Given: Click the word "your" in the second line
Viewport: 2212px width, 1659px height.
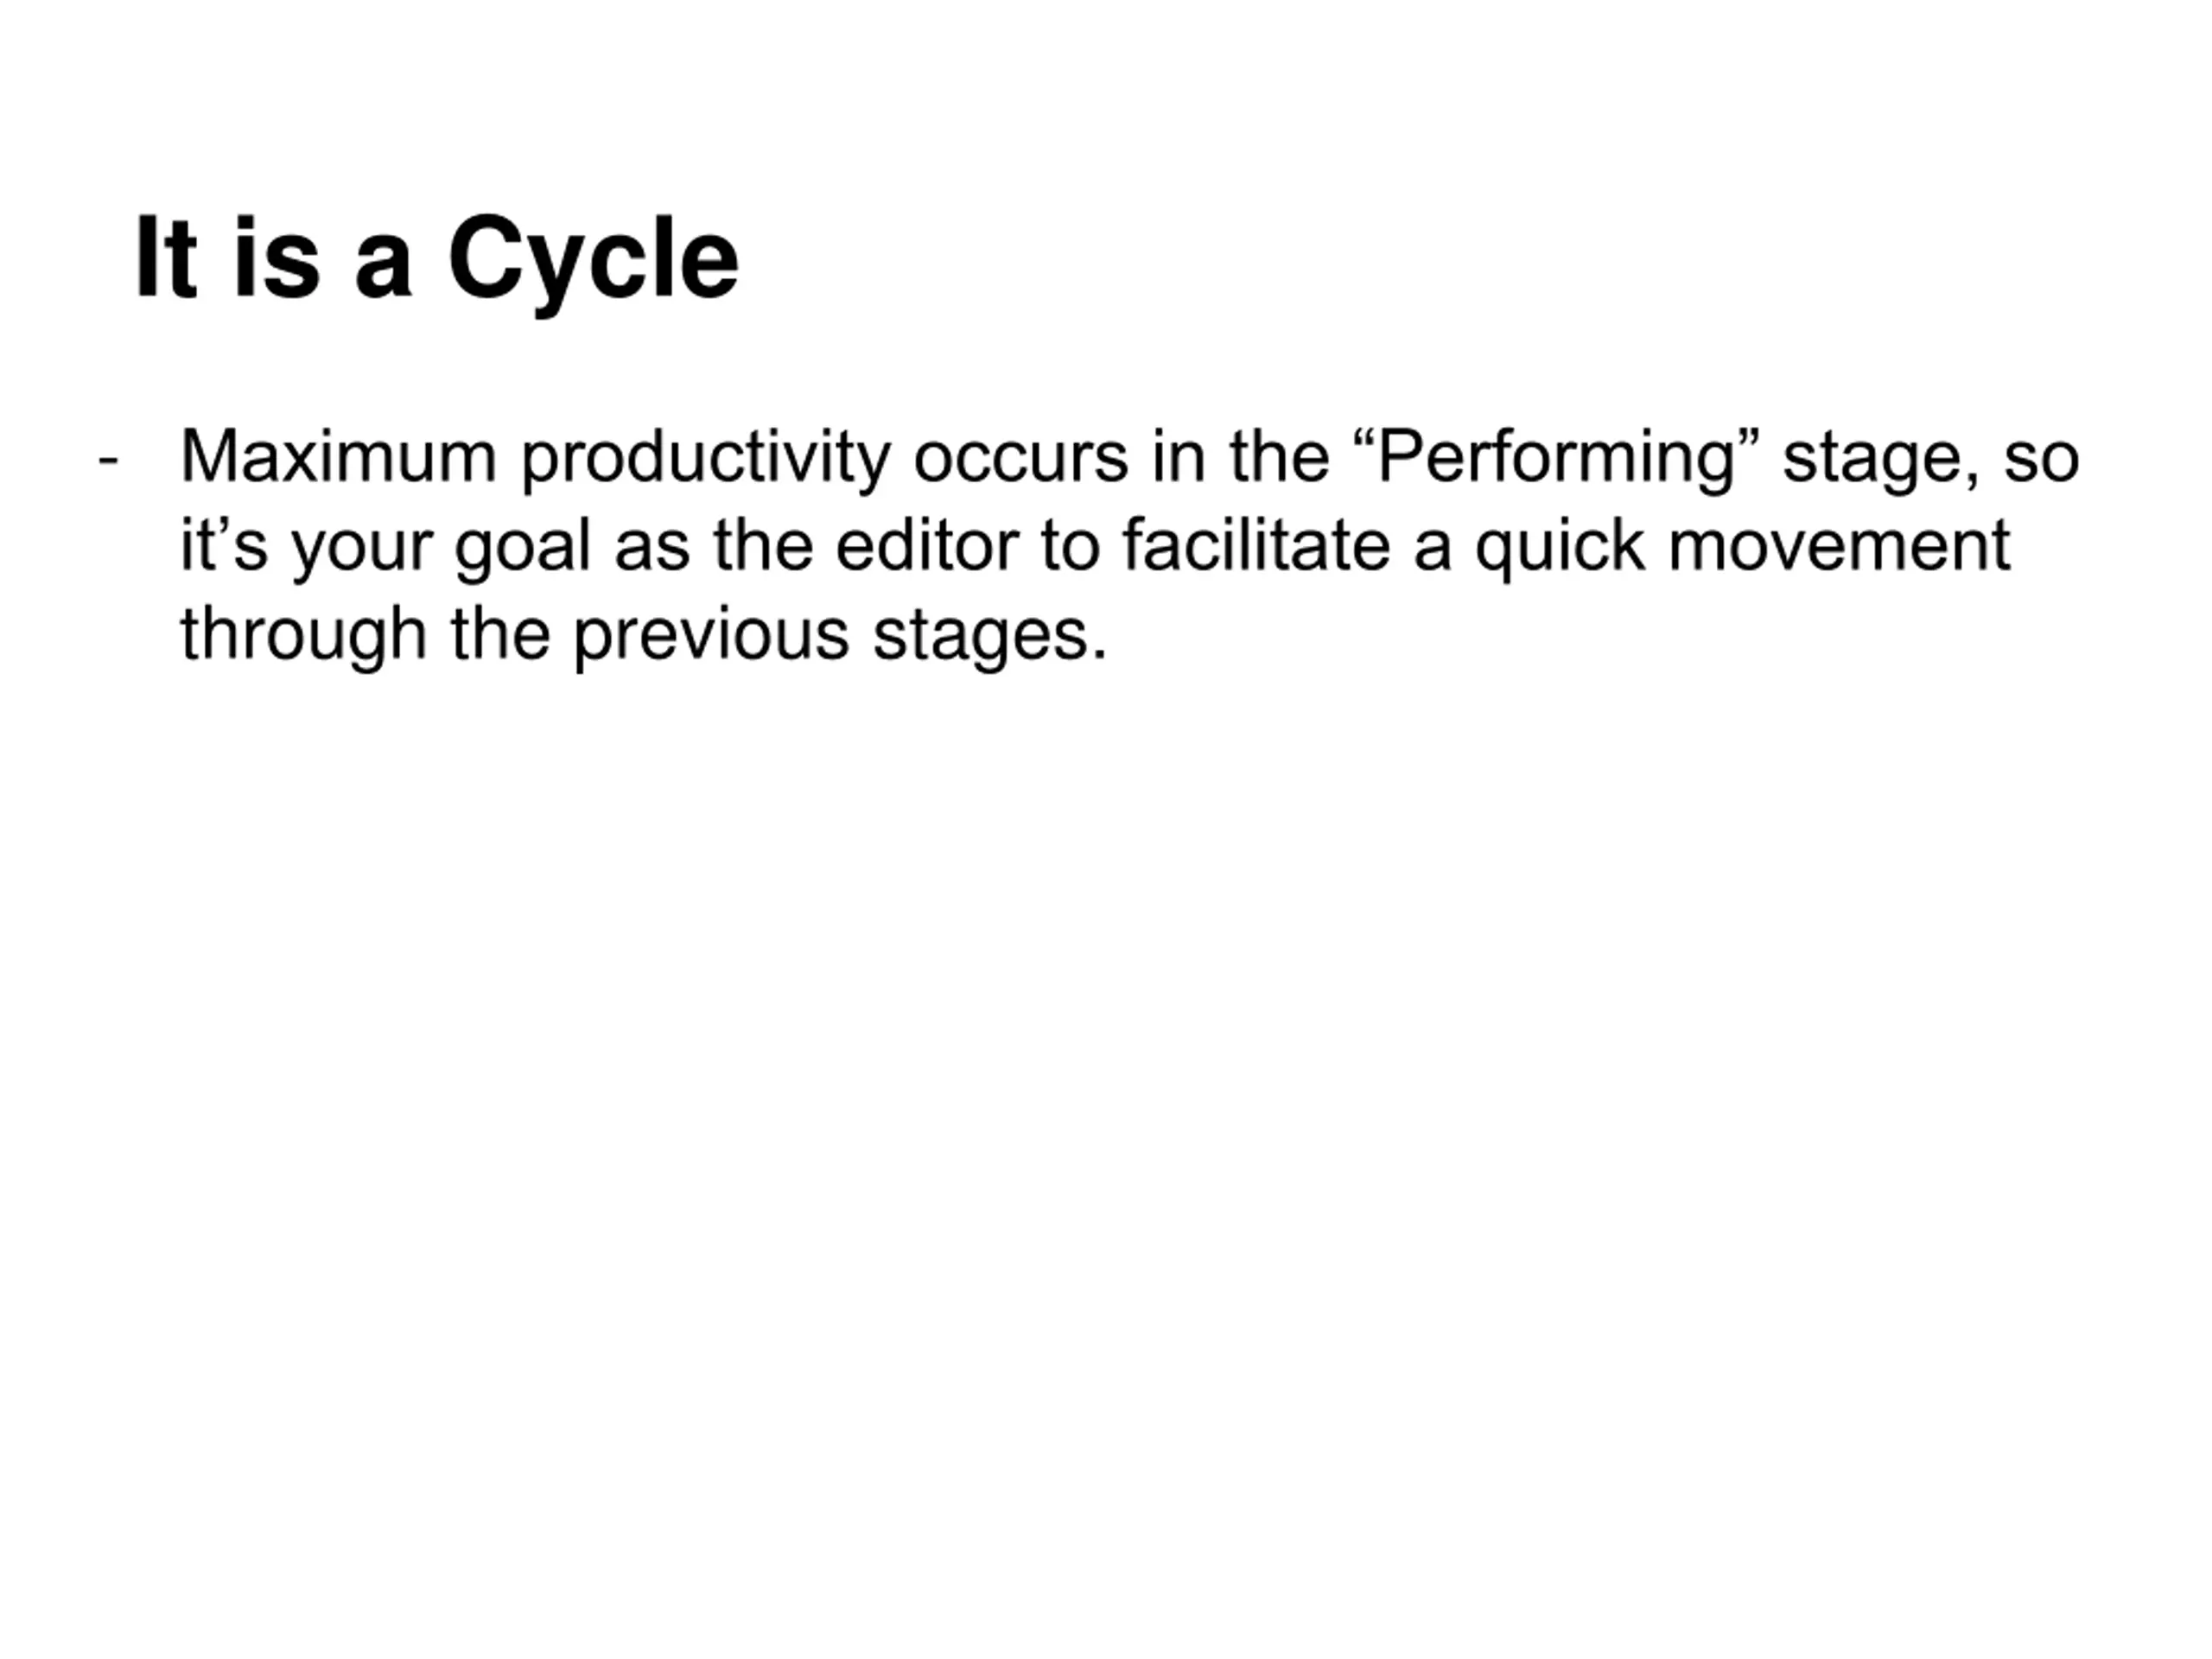Looking at the screenshot, I should (361, 548).
